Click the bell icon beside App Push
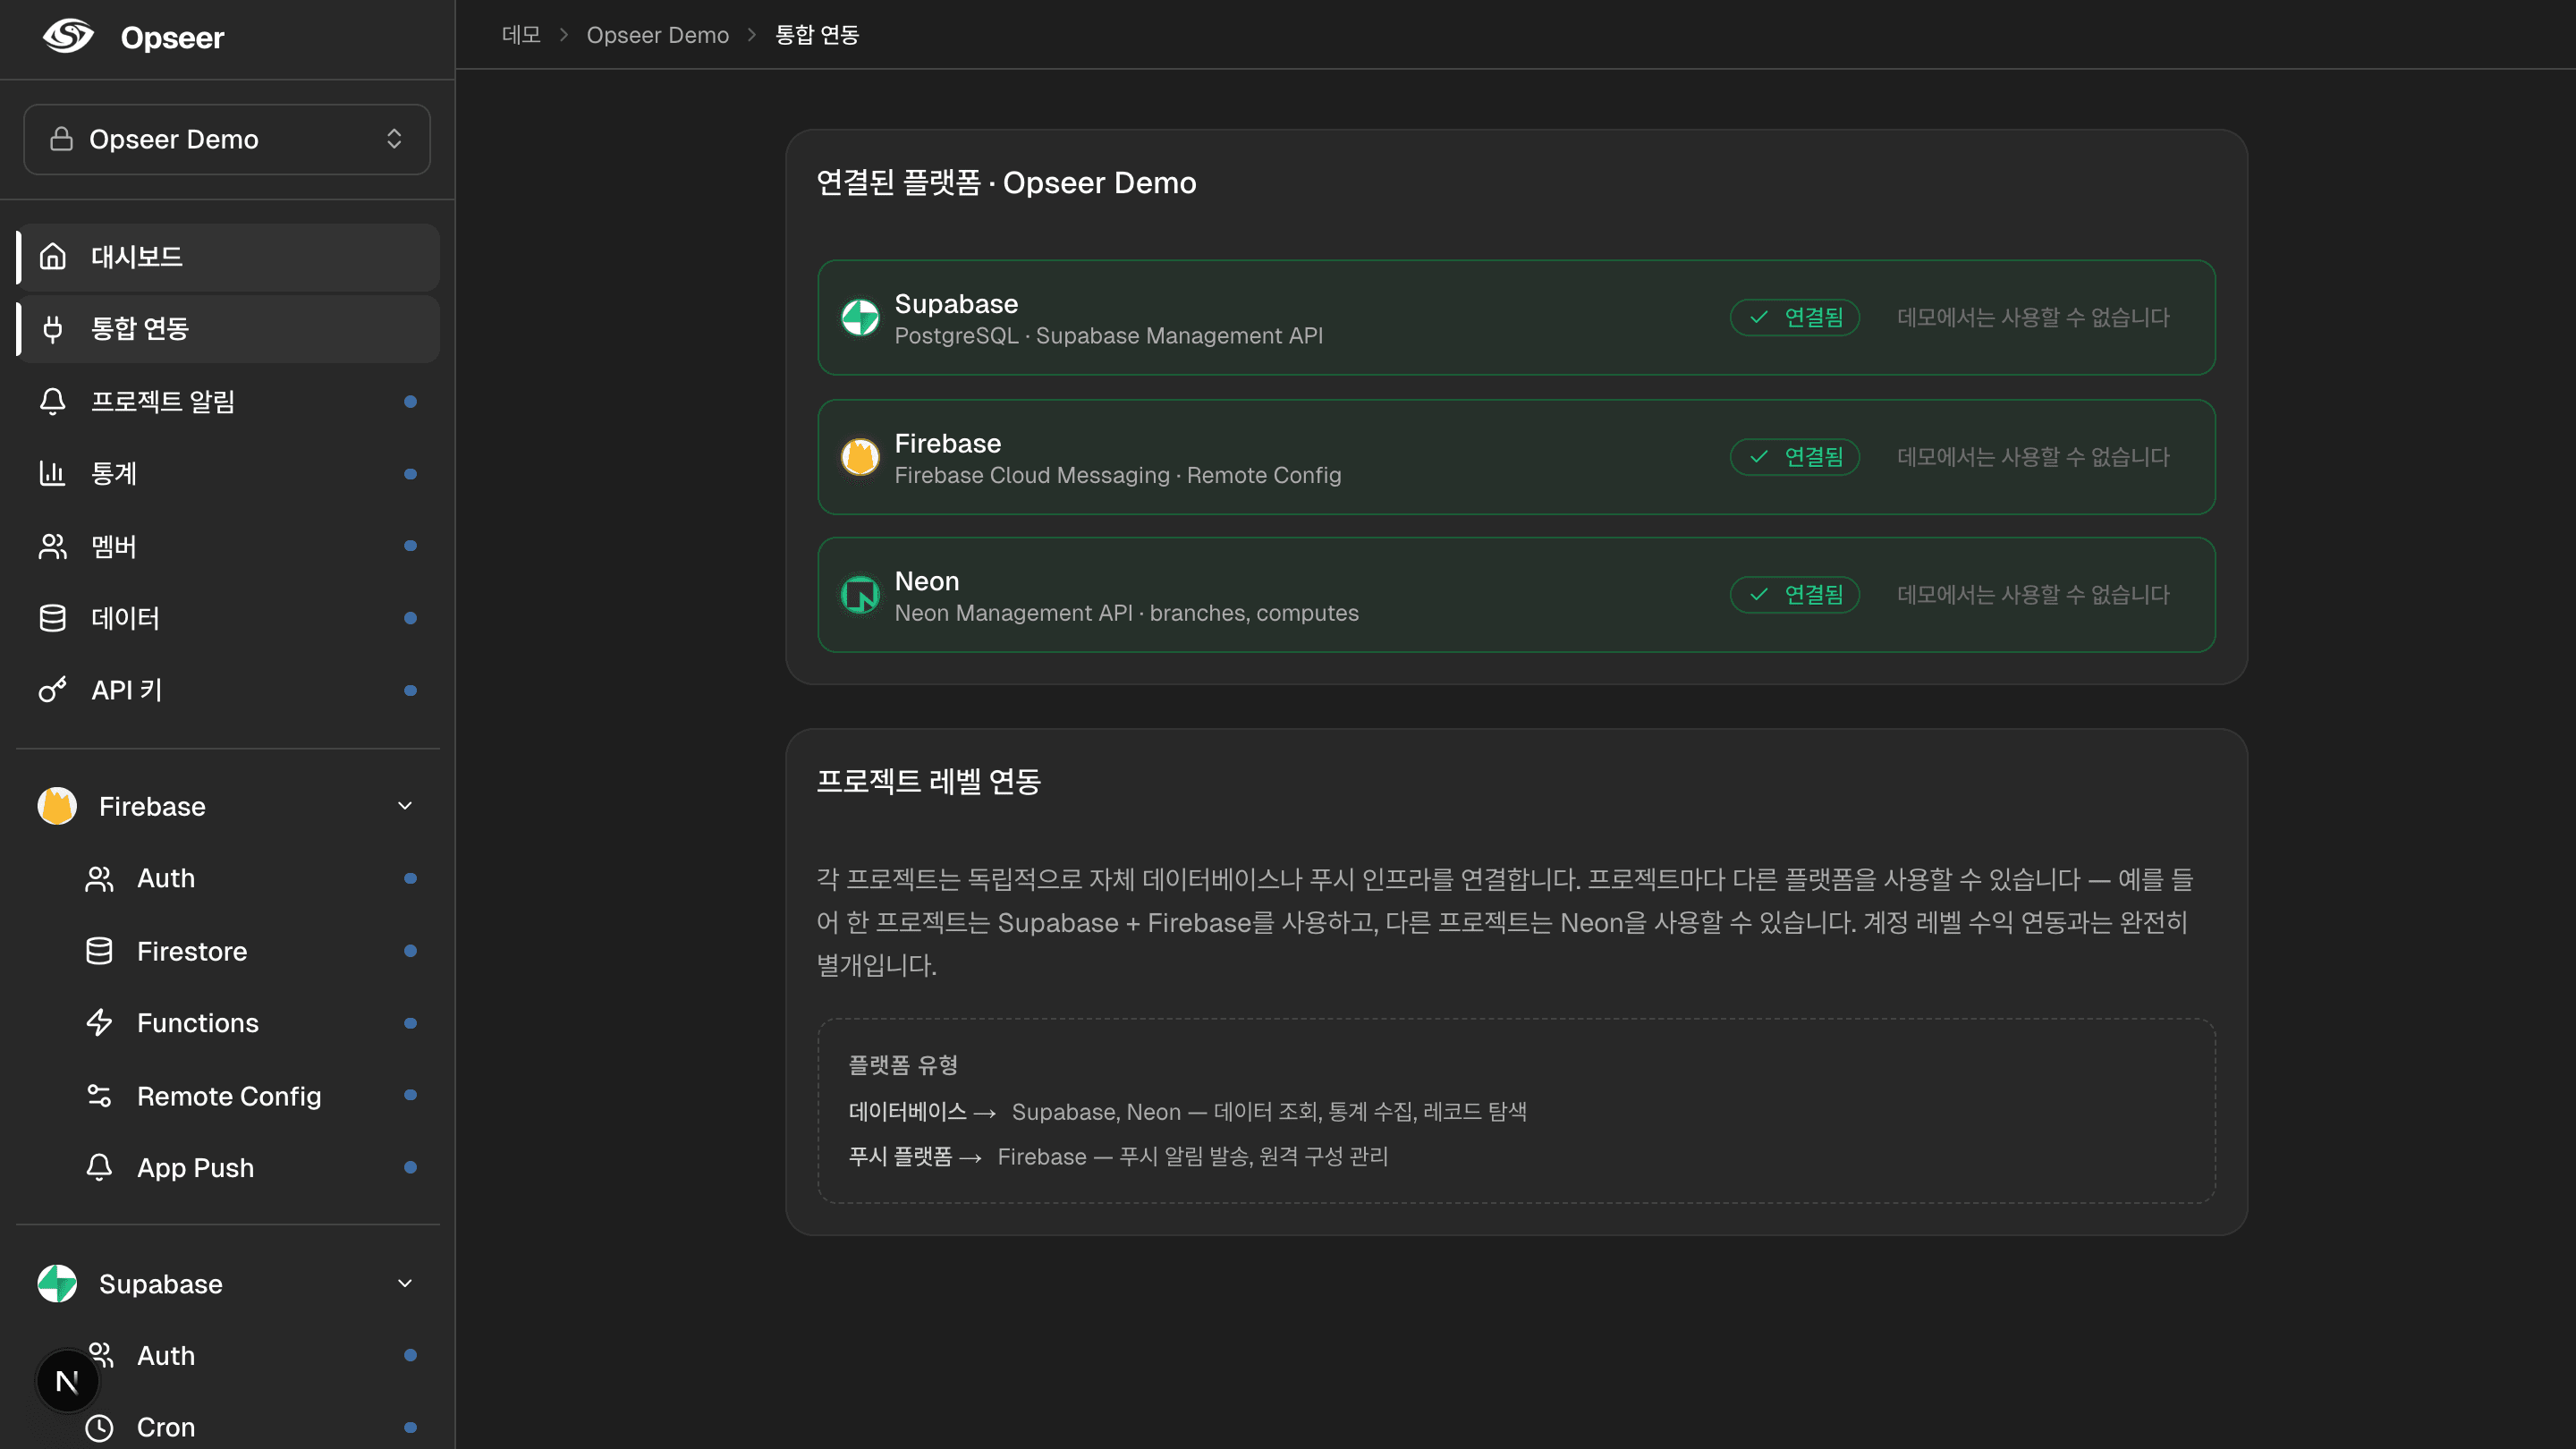The width and height of the screenshot is (2576, 1449). tap(99, 1168)
